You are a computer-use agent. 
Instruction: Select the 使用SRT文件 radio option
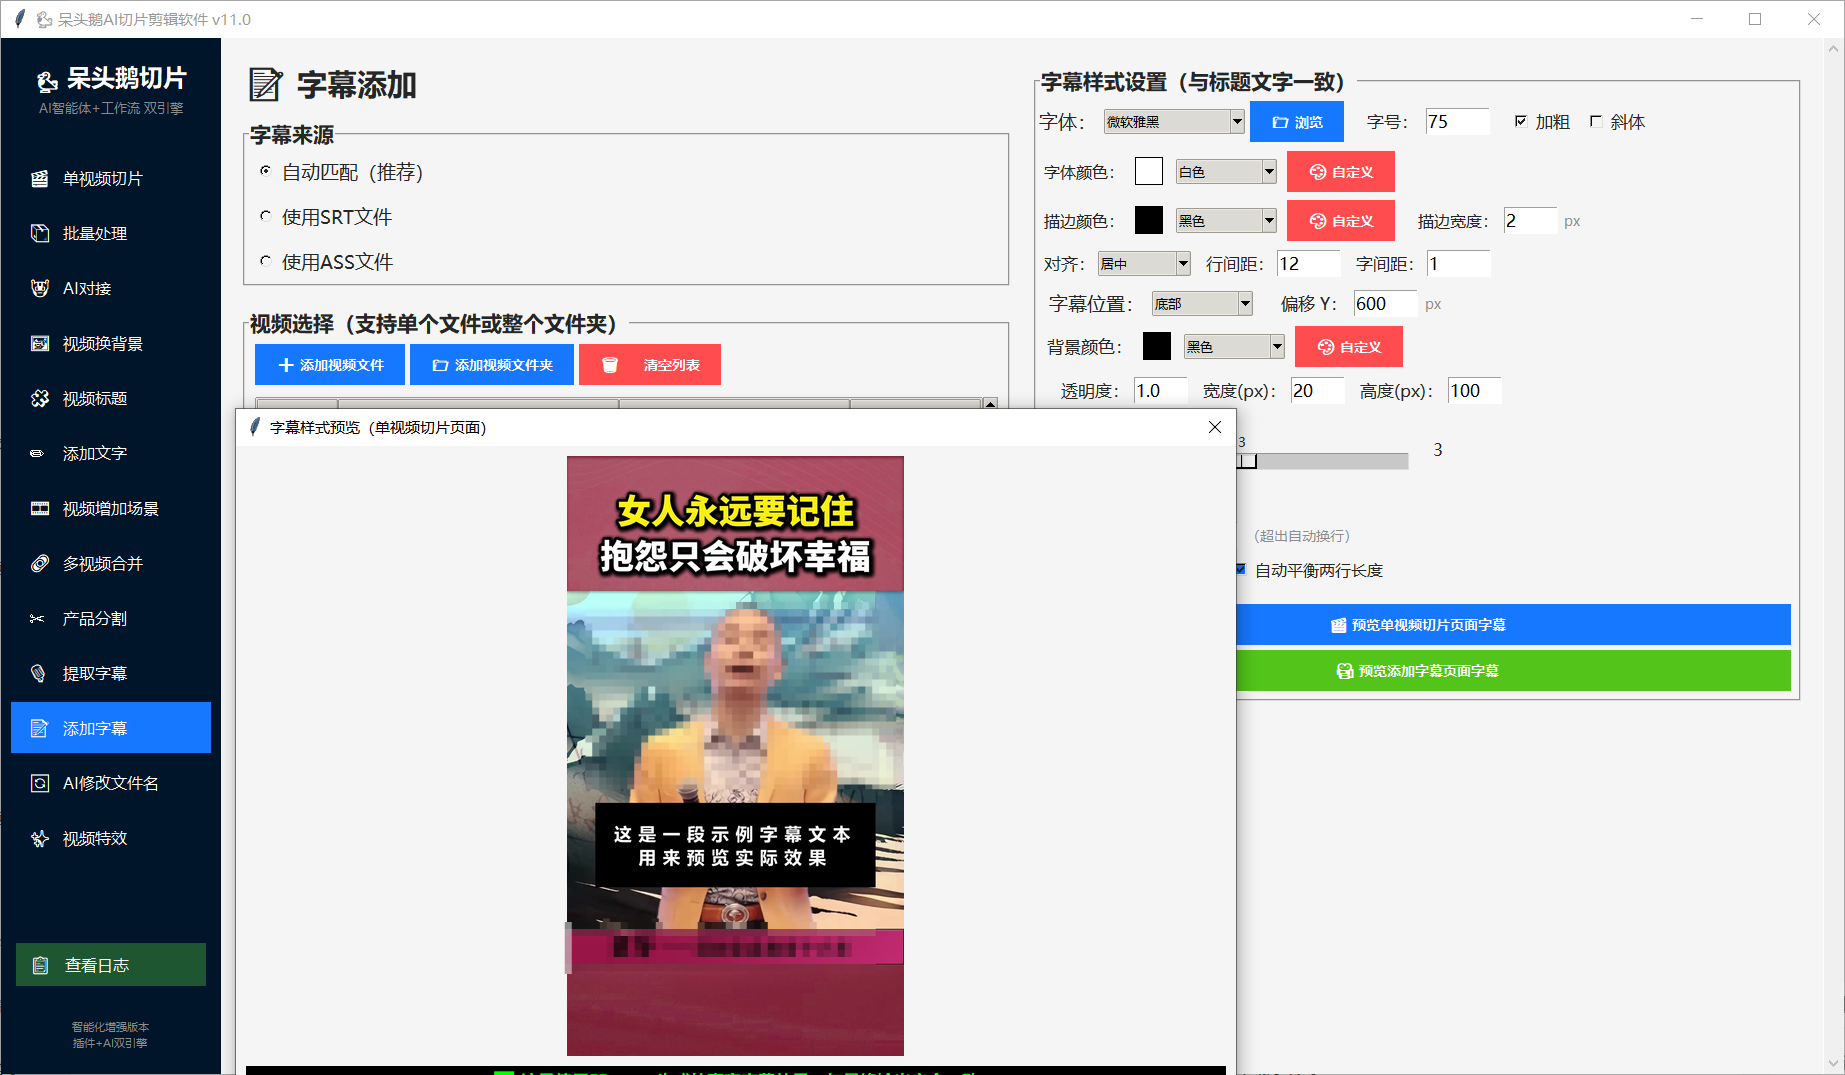[x=266, y=217]
